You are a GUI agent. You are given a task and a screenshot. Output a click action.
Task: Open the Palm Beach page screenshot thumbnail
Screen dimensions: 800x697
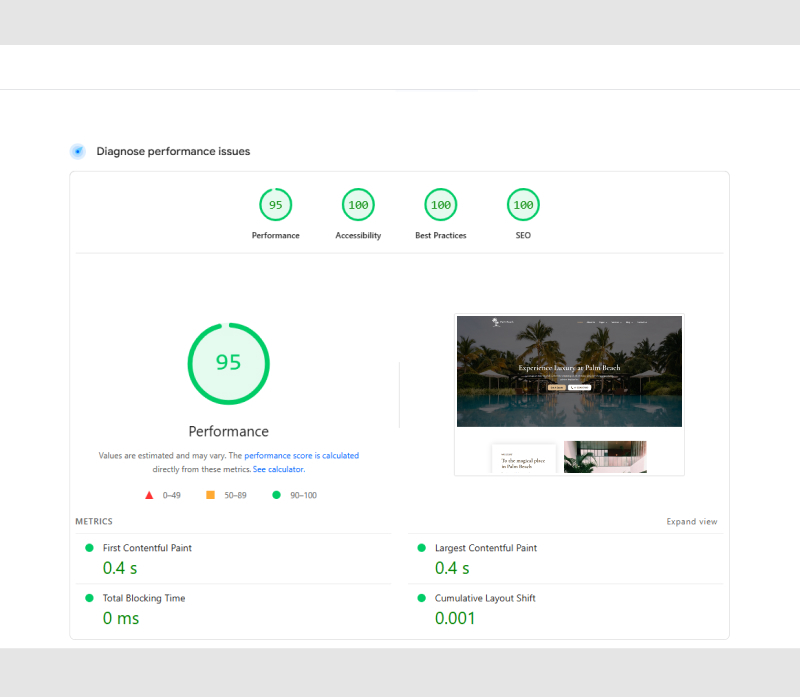click(x=569, y=395)
